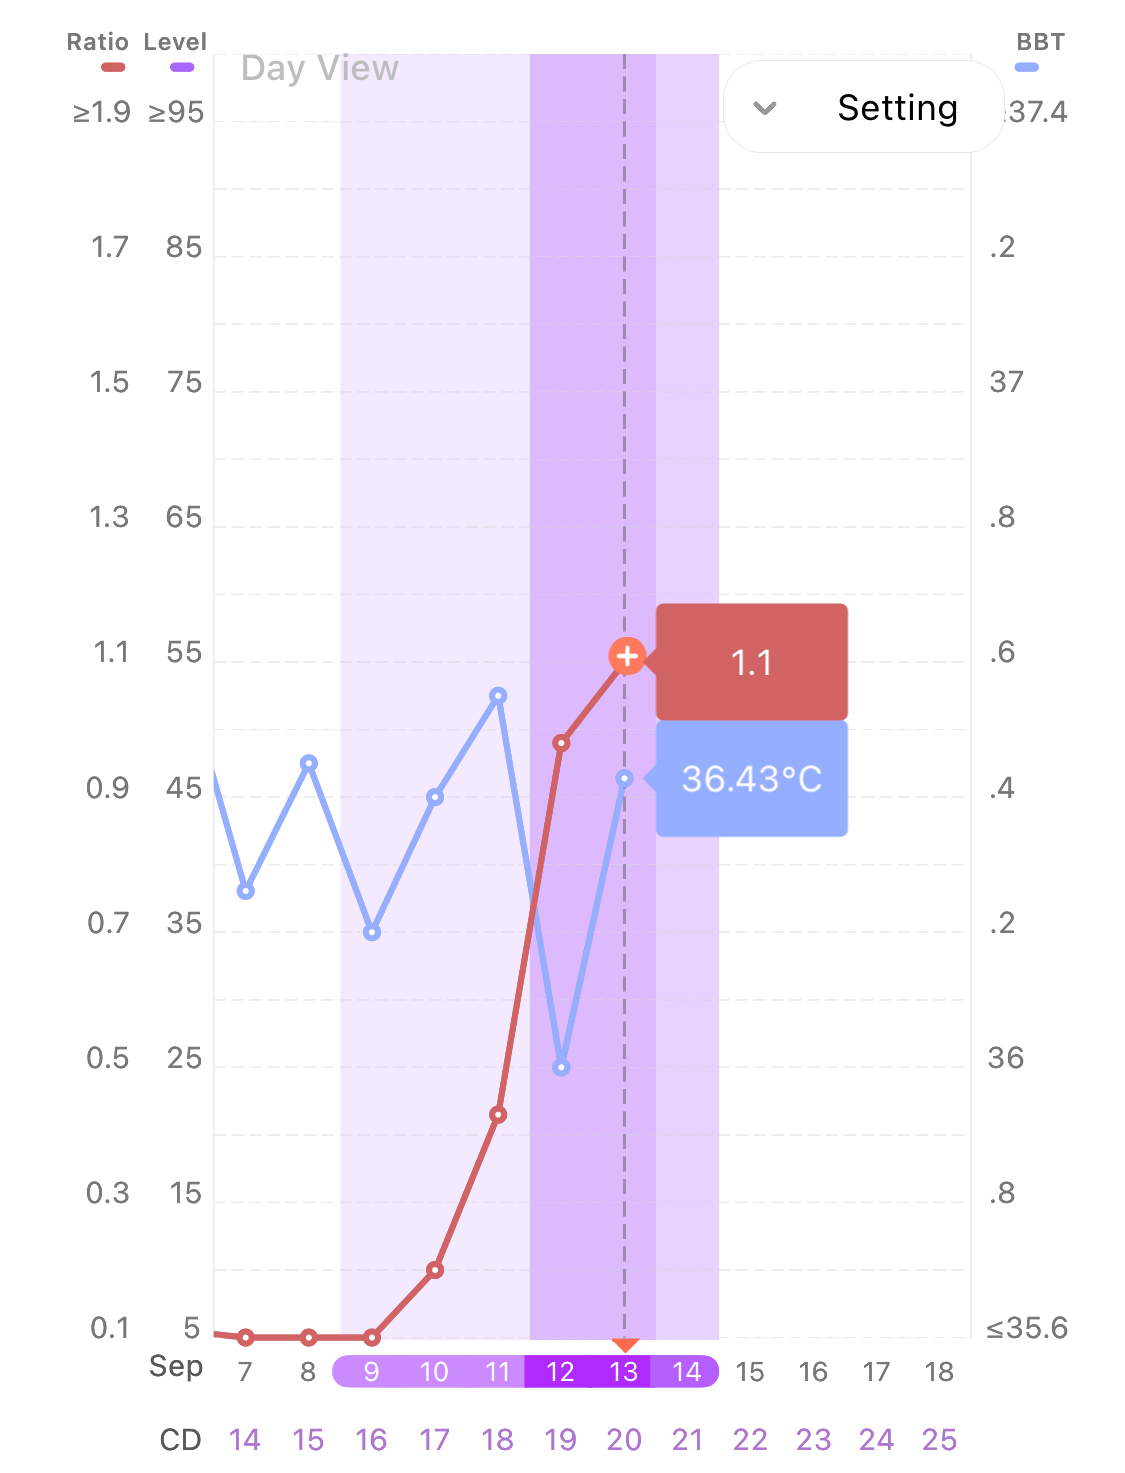1125x1473 pixels.
Task: Expand the Setting dropdown chevron
Action: [765, 108]
